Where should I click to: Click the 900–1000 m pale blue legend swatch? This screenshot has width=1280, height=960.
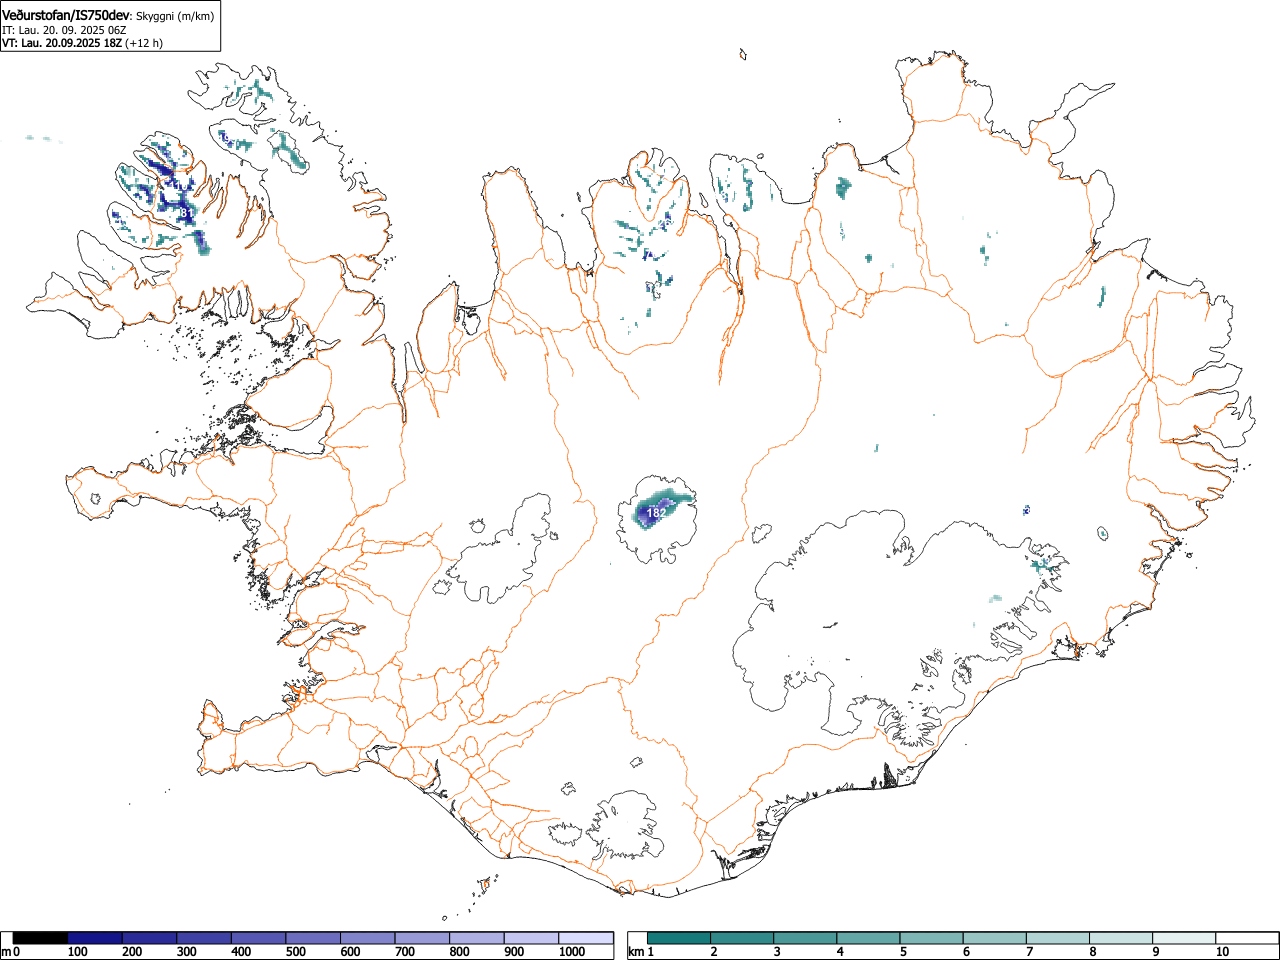tap(531, 938)
